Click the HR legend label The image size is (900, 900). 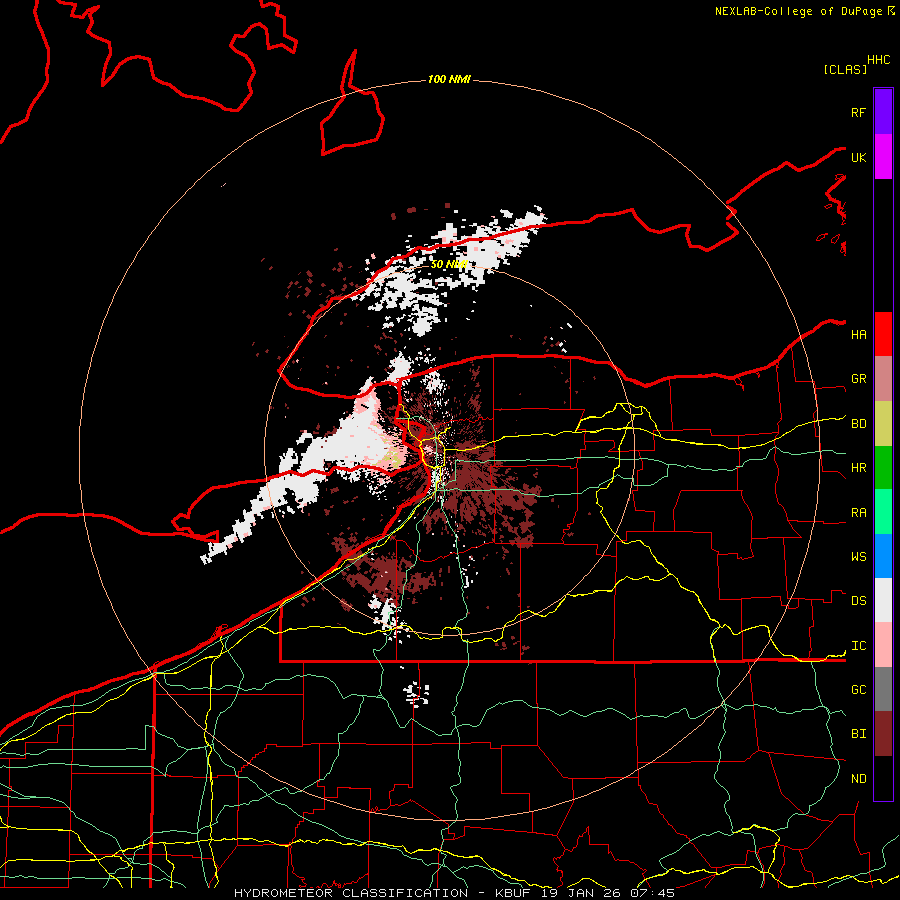pos(858,468)
